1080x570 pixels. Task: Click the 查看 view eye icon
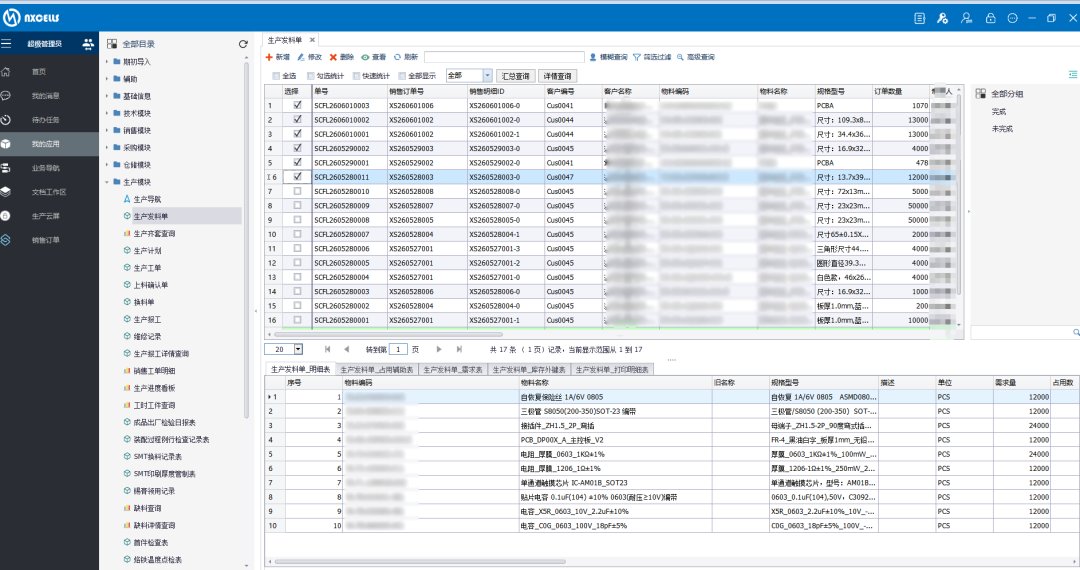click(x=365, y=57)
